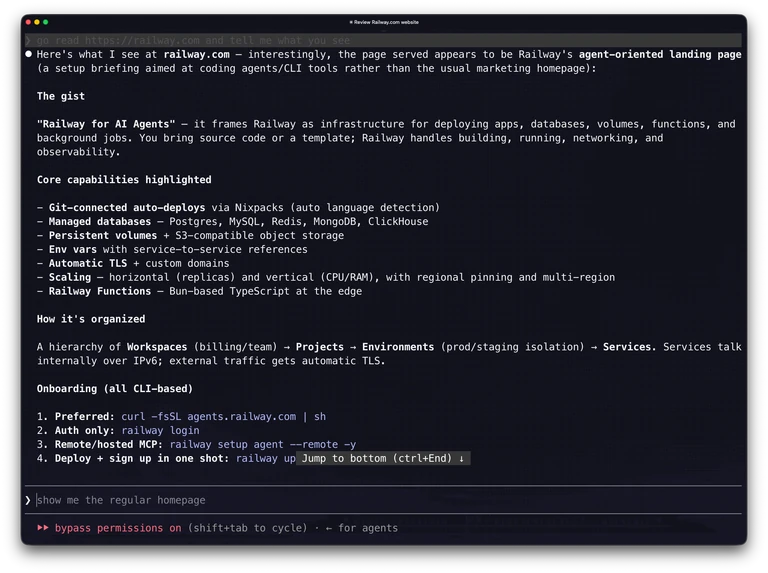Click the prompt chevron before the input
The image size is (768, 573).
click(x=28, y=500)
